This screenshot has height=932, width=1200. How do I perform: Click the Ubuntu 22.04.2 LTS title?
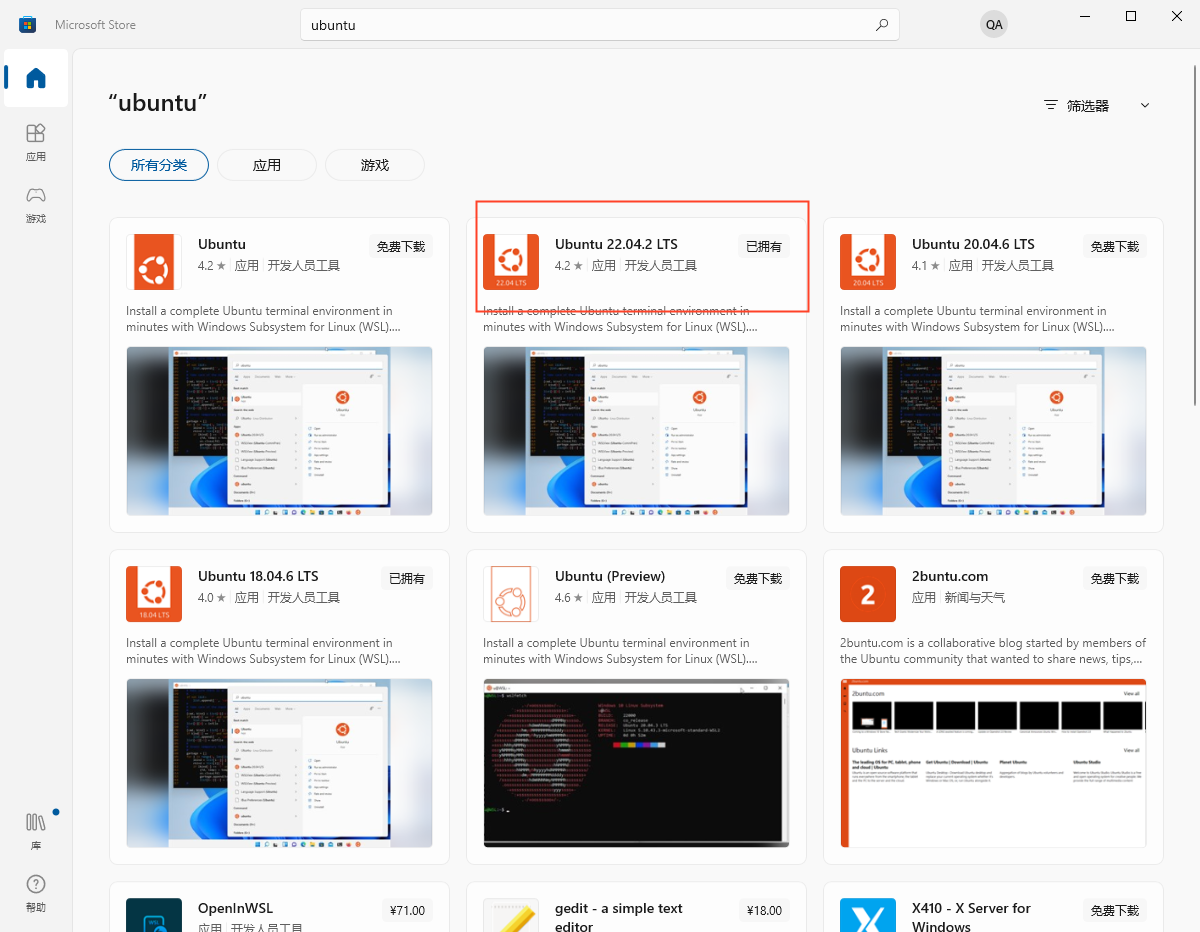[616, 244]
